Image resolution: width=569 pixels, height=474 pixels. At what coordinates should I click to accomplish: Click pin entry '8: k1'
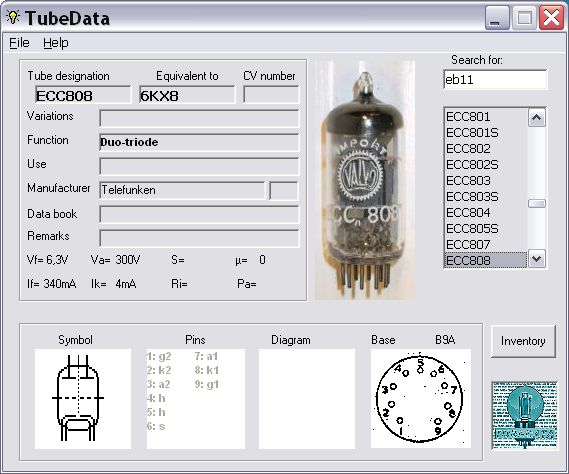[x=207, y=370]
